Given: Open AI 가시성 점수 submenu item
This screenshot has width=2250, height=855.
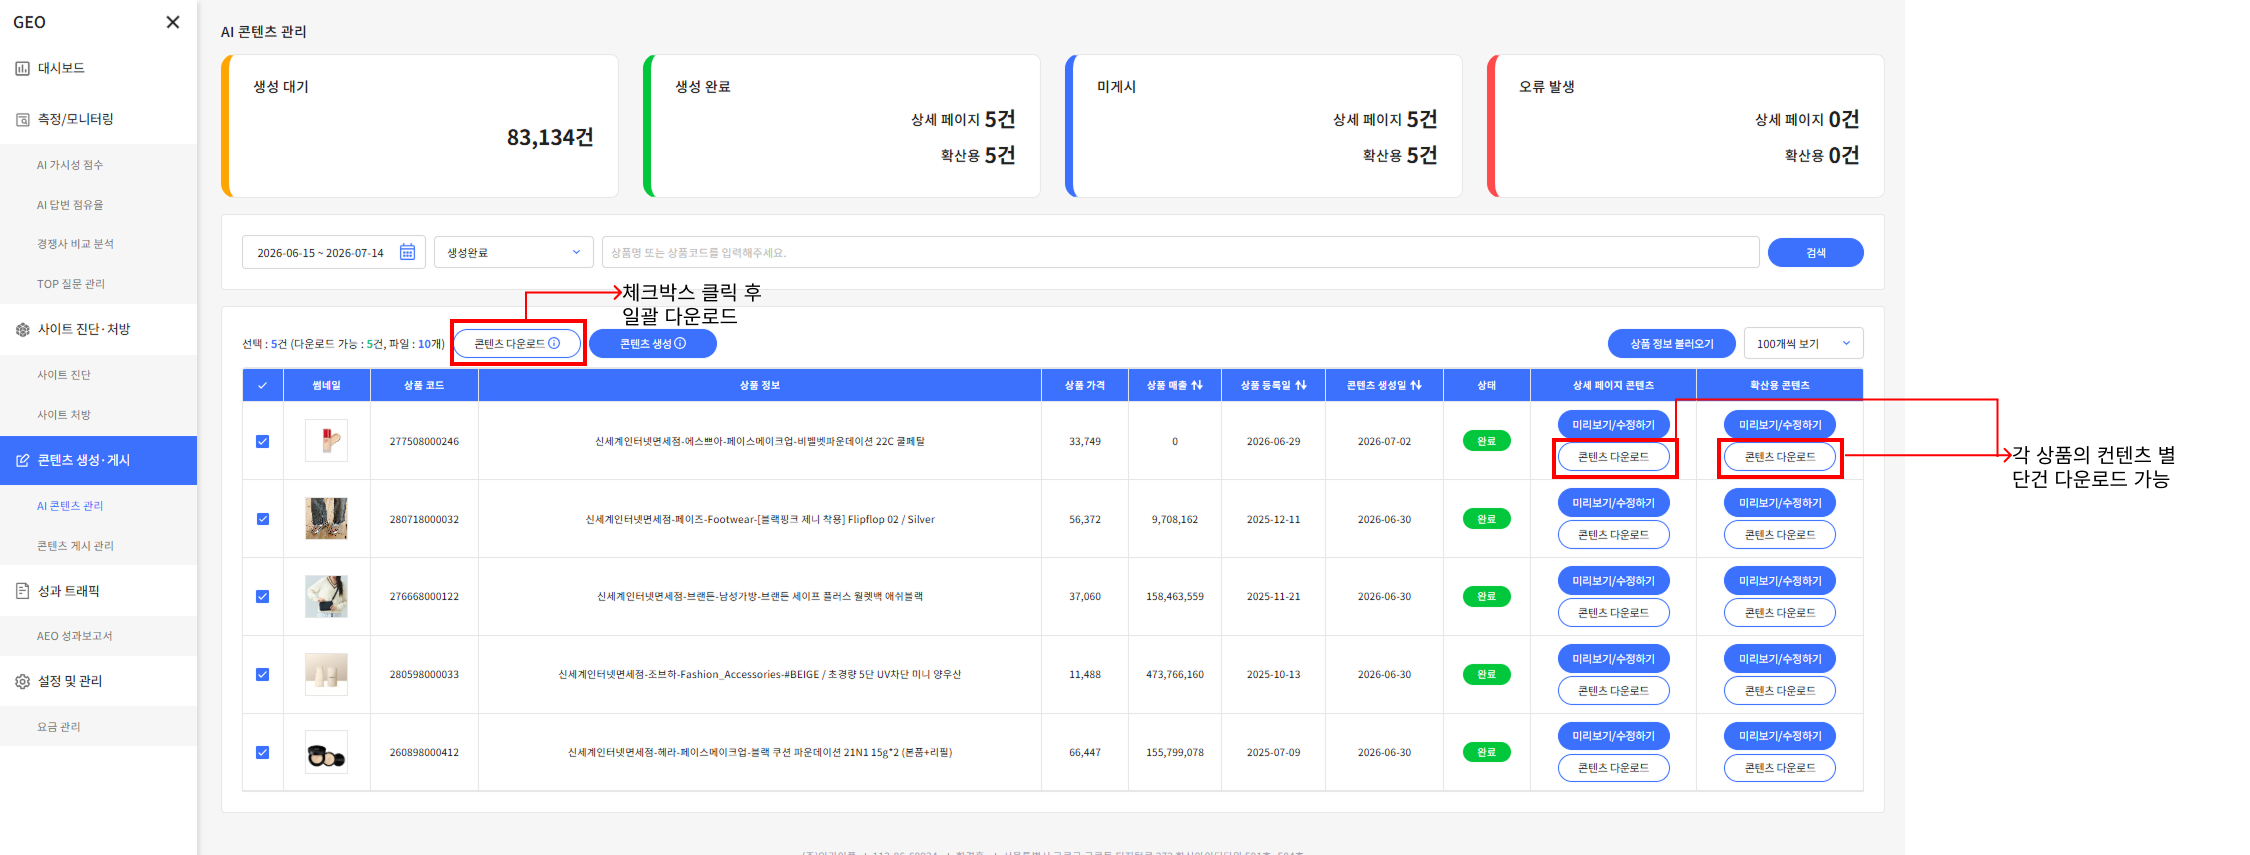Looking at the screenshot, I should 70,165.
